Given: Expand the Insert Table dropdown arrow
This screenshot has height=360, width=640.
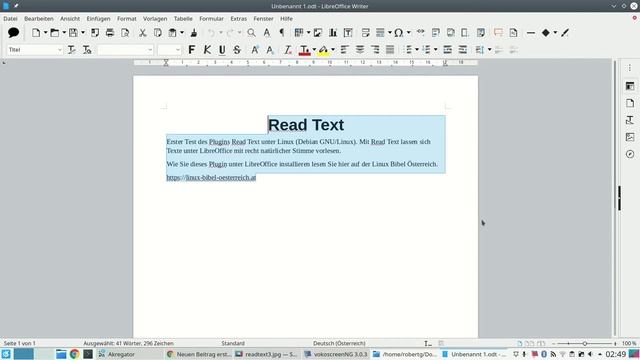Looking at the screenshot, I should tap(309, 33).
